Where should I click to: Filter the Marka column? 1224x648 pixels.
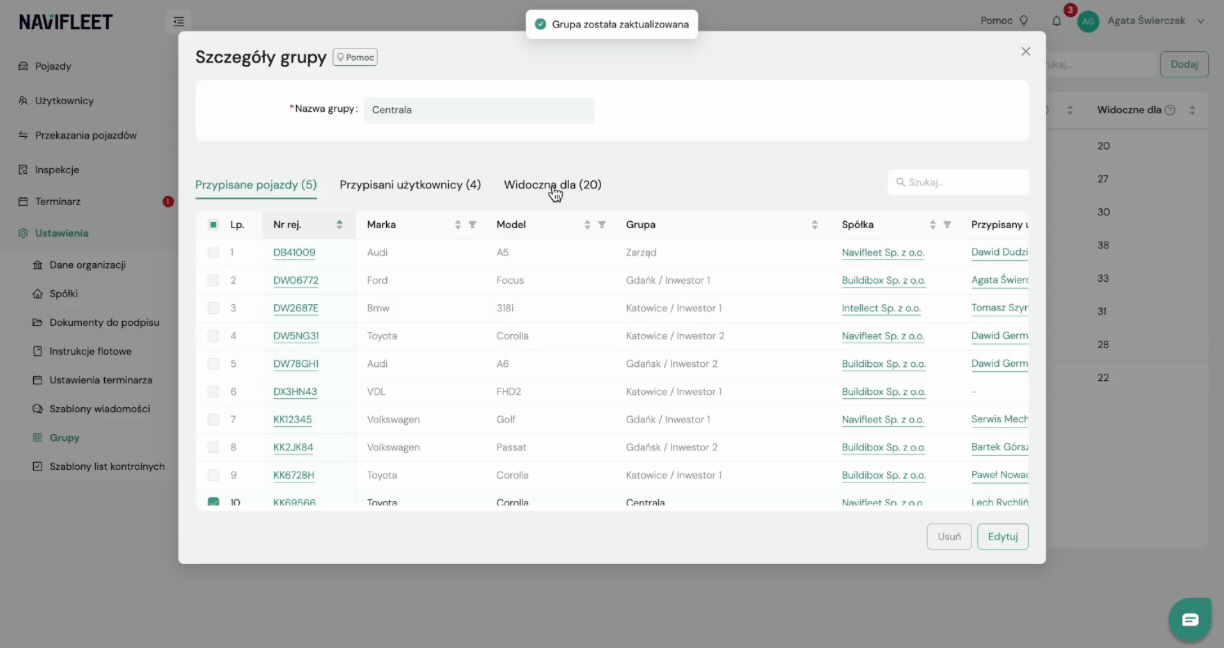point(472,225)
